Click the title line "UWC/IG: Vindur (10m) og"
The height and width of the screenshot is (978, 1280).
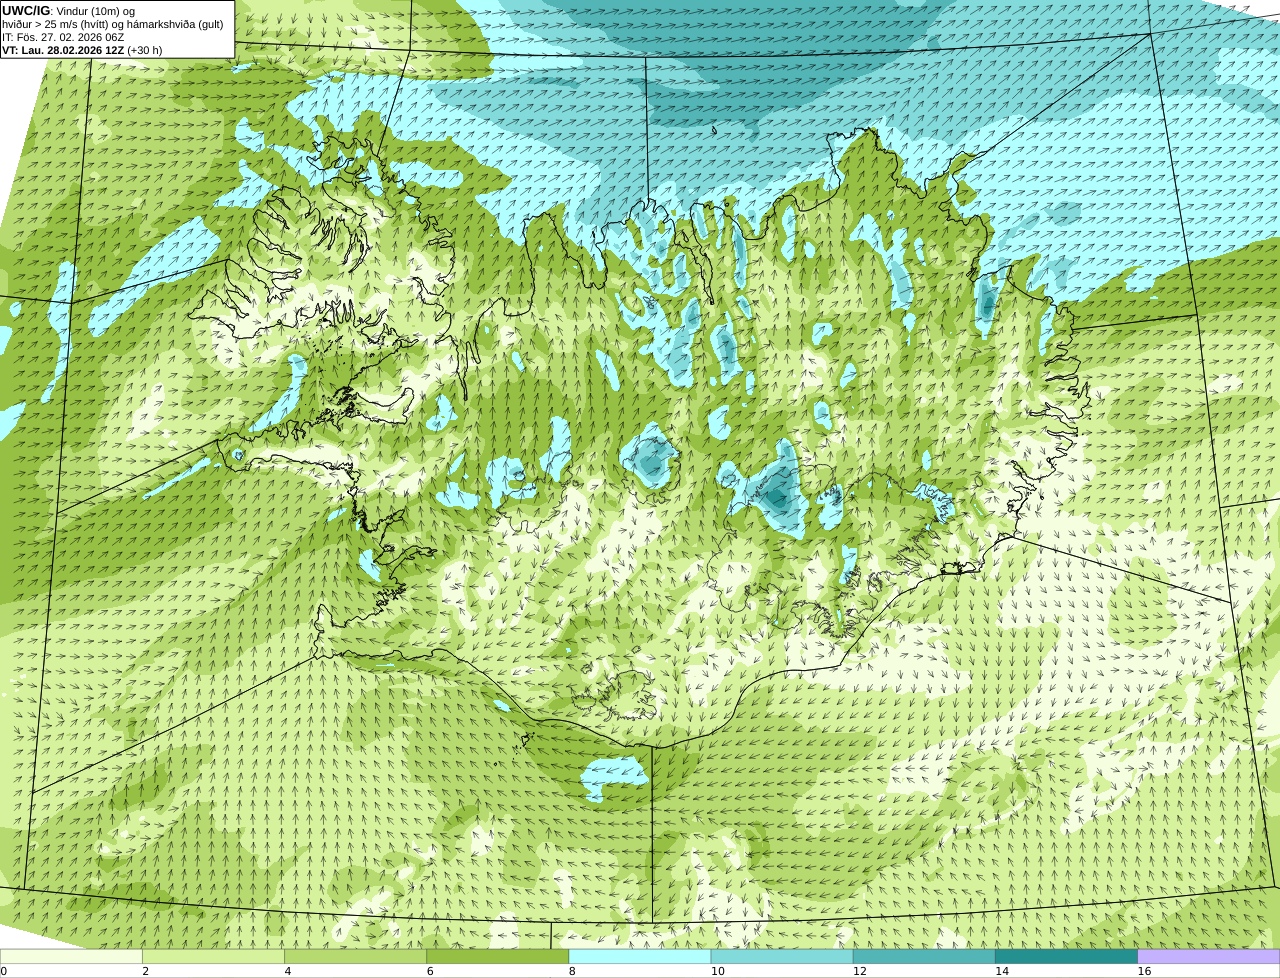coord(68,11)
